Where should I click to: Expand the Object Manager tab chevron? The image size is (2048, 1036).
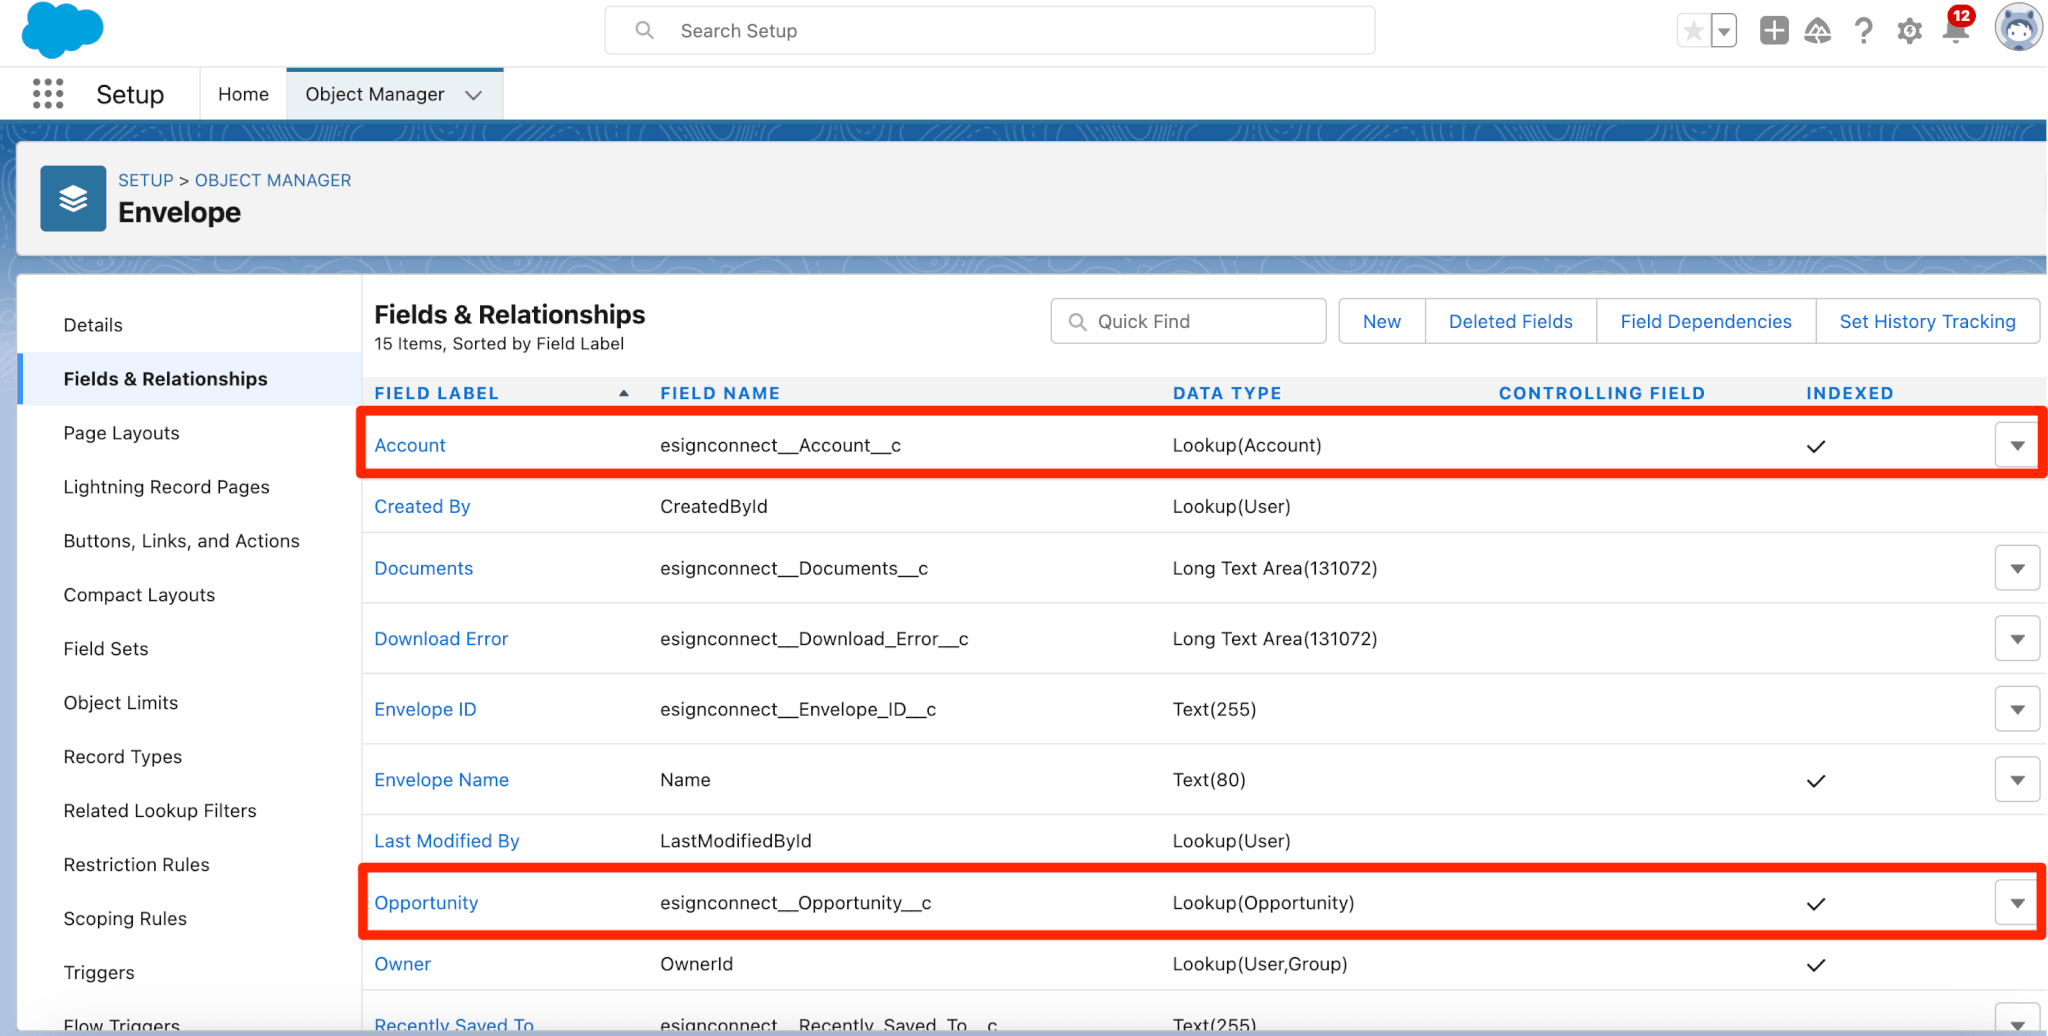pos(474,95)
